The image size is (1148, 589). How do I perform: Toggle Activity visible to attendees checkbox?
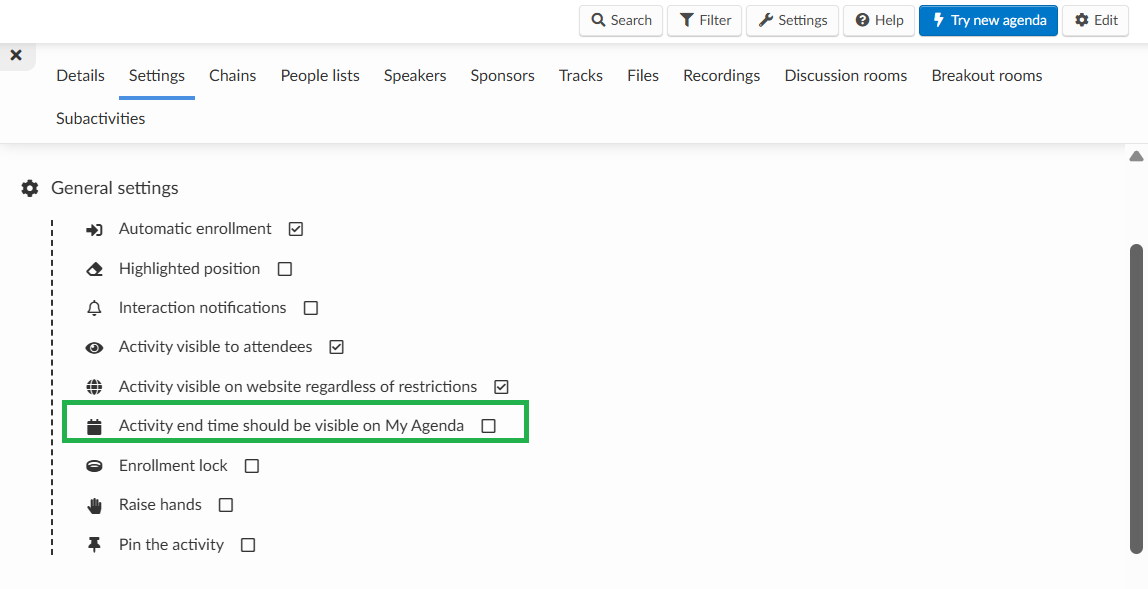pyautogui.click(x=336, y=347)
